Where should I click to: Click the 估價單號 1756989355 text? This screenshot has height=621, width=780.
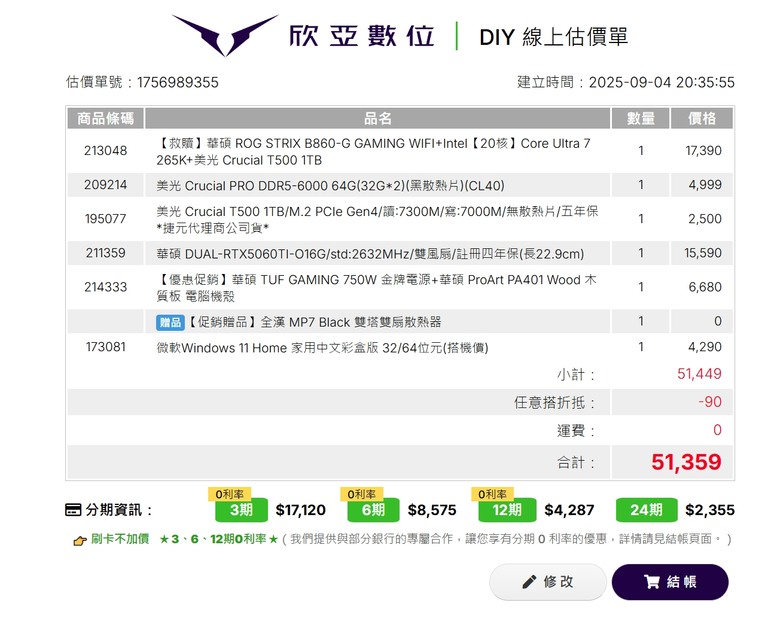point(142,82)
